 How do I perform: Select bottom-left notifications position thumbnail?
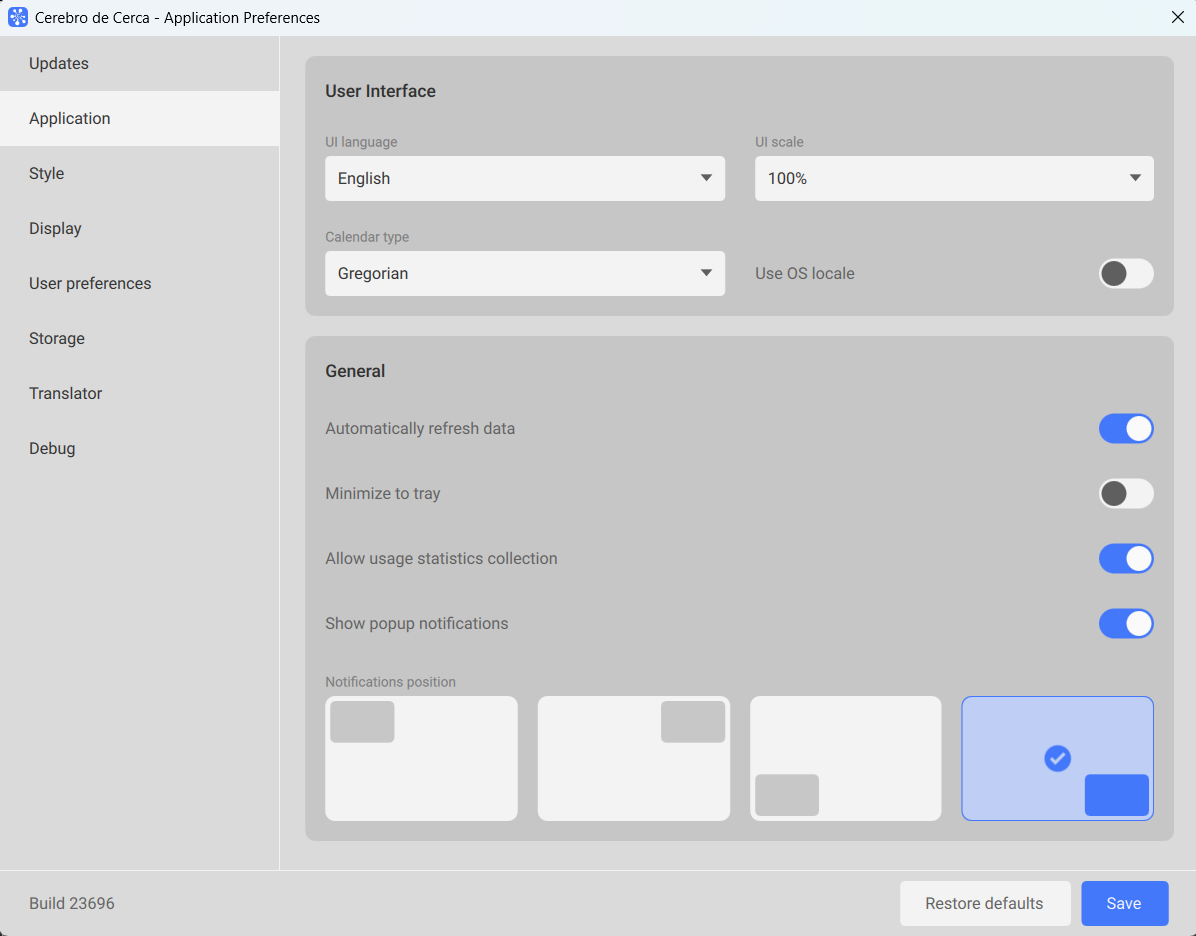(845, 758)
